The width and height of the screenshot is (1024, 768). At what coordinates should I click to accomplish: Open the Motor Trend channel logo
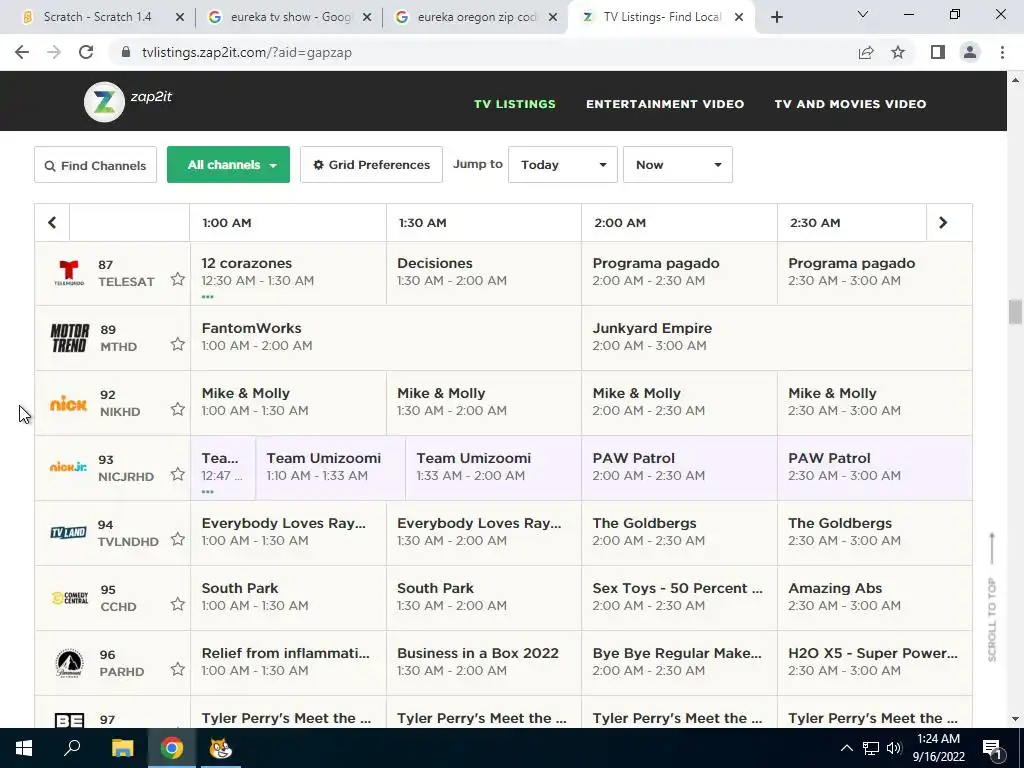coord(69,338)
